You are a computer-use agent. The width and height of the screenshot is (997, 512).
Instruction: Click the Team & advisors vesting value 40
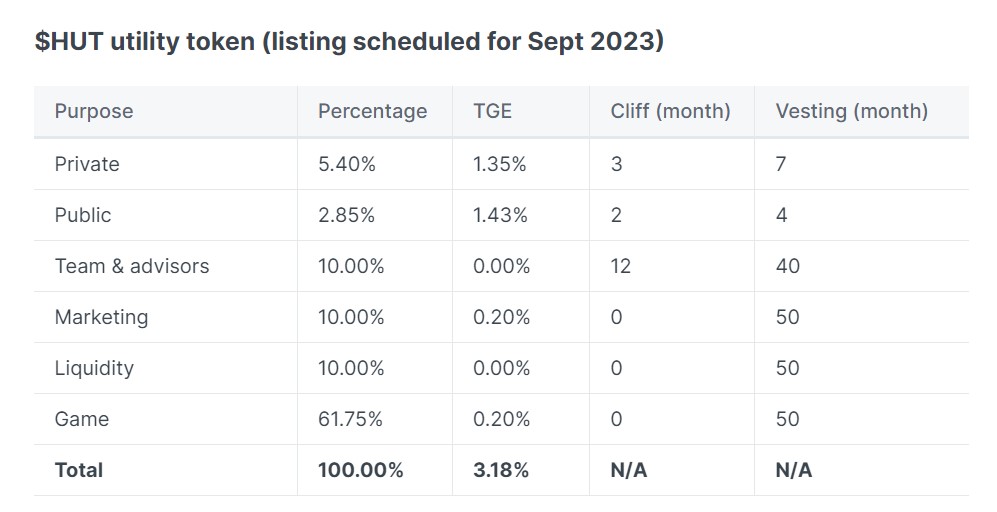coord(788,266)
